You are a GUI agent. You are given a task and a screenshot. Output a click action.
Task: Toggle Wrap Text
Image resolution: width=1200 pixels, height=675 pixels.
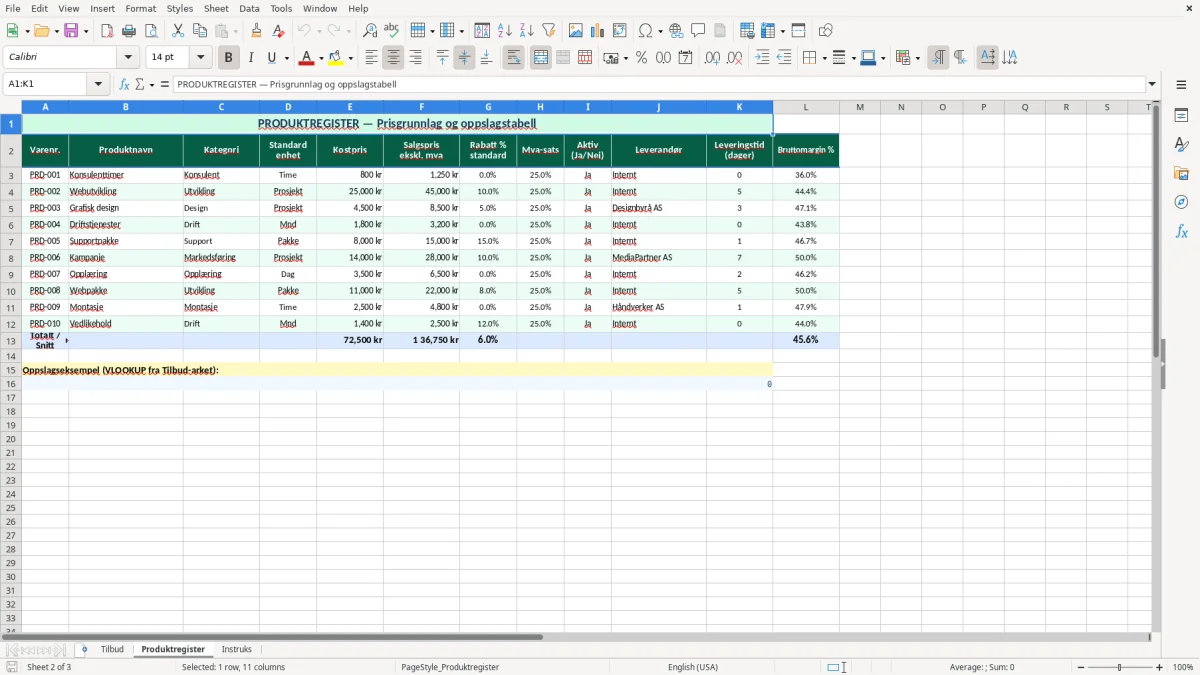tap(514, 58)
